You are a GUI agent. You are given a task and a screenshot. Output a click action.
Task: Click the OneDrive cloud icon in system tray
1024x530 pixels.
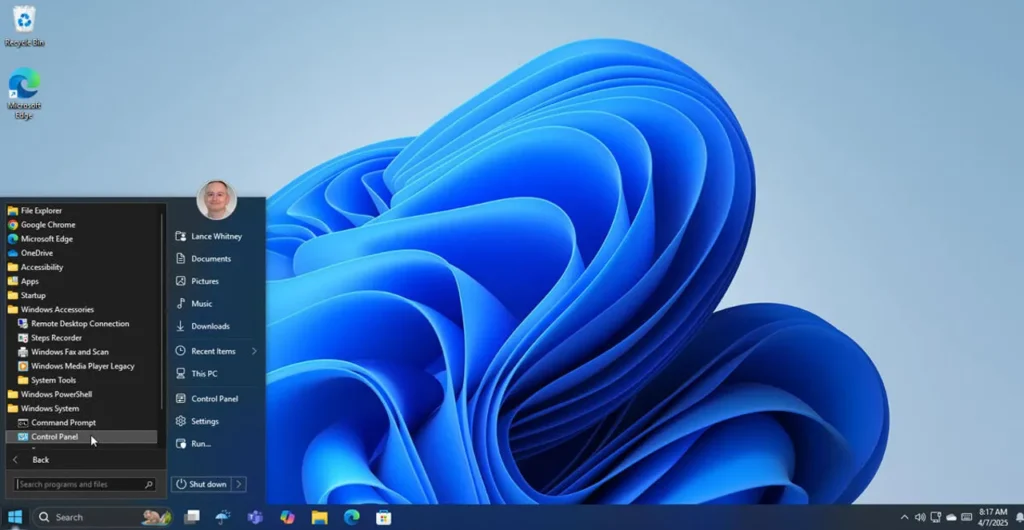click(x=951, y=517)
